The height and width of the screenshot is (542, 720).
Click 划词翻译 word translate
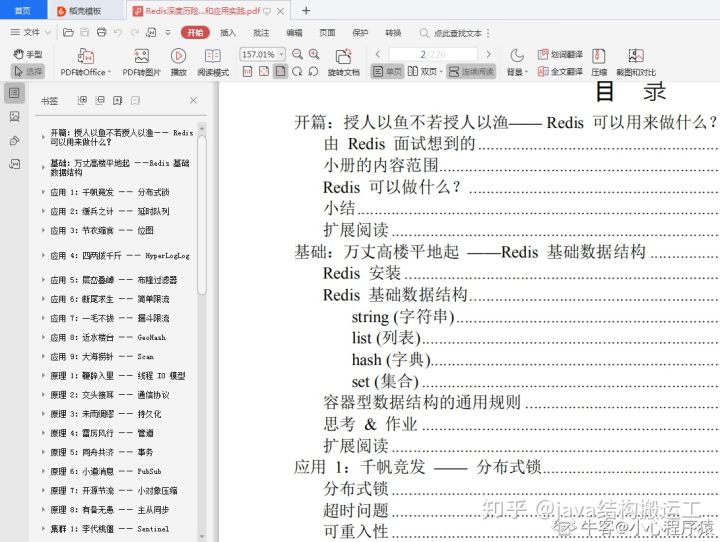[560, 54]
